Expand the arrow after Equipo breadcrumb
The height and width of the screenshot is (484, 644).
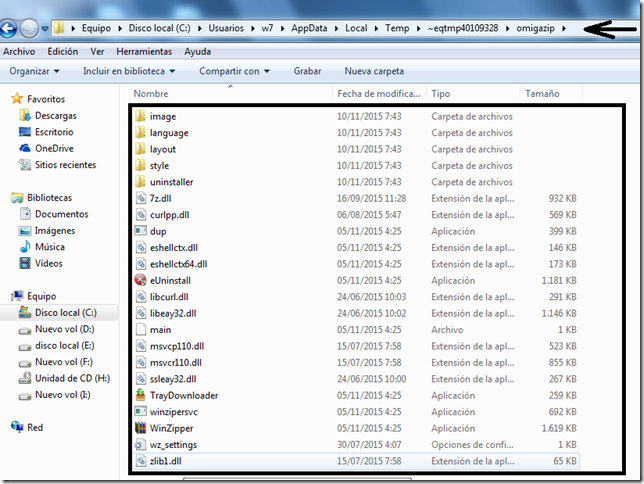click(x=120, y=28)
